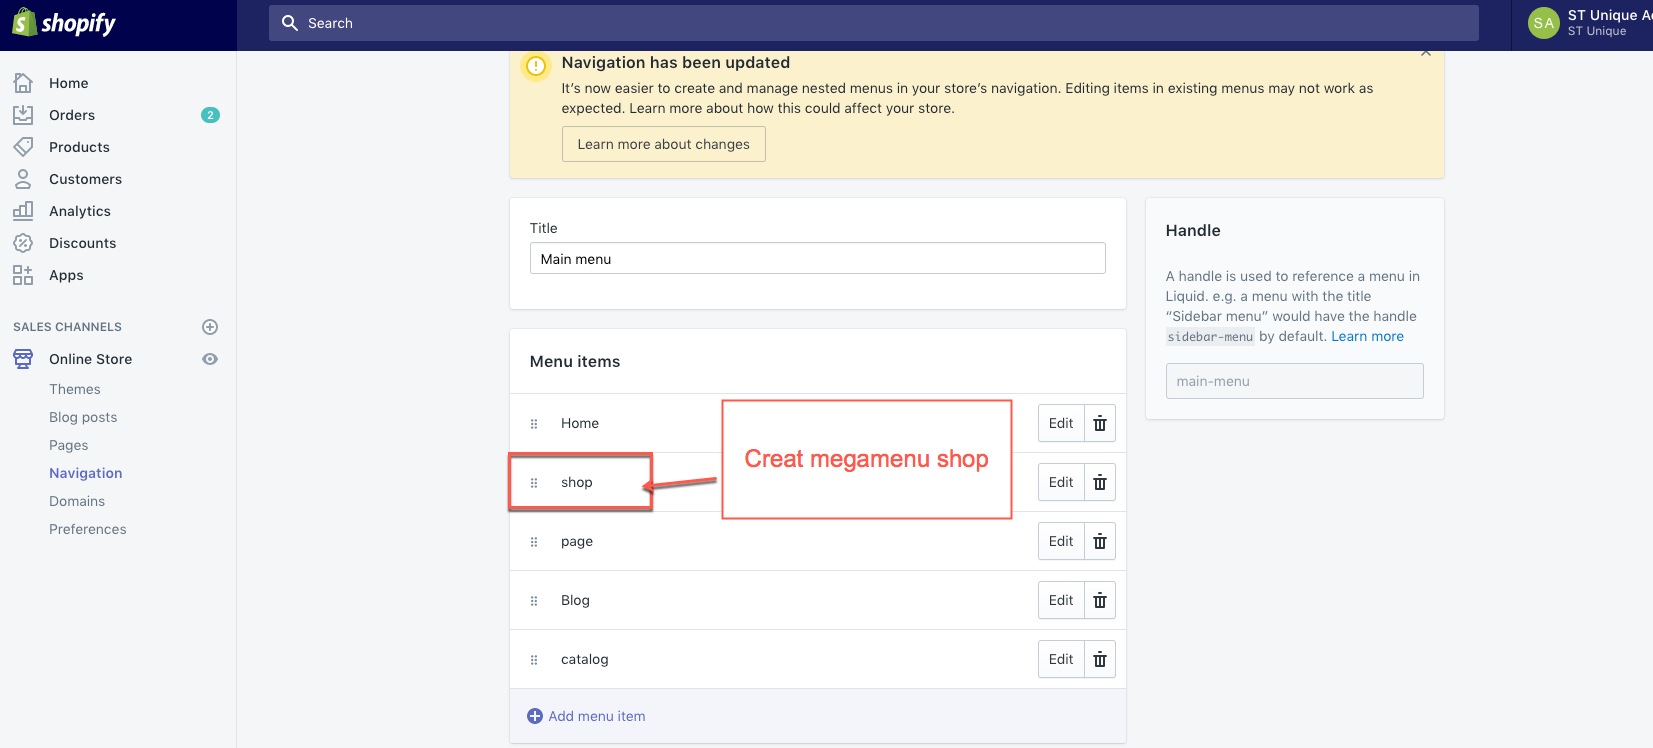Open Domains under Online Store
1653x748 pixels.
point(77,501)
